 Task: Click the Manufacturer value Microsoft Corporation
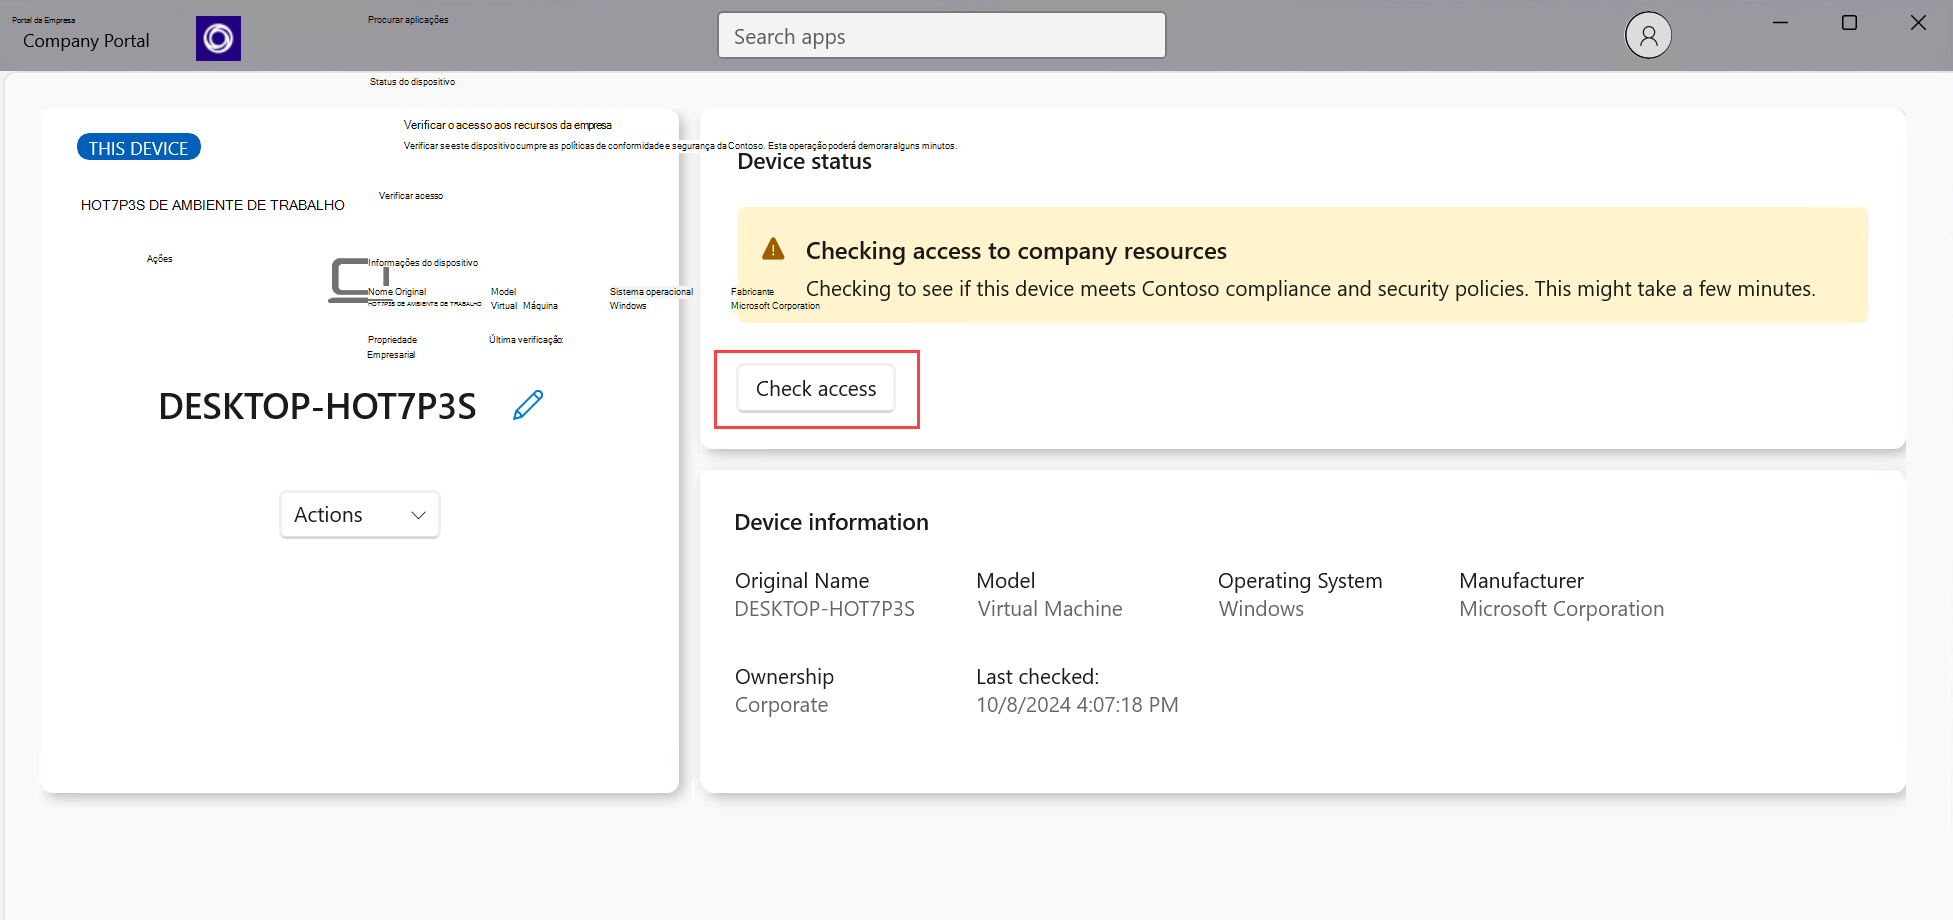(1561, 609)
